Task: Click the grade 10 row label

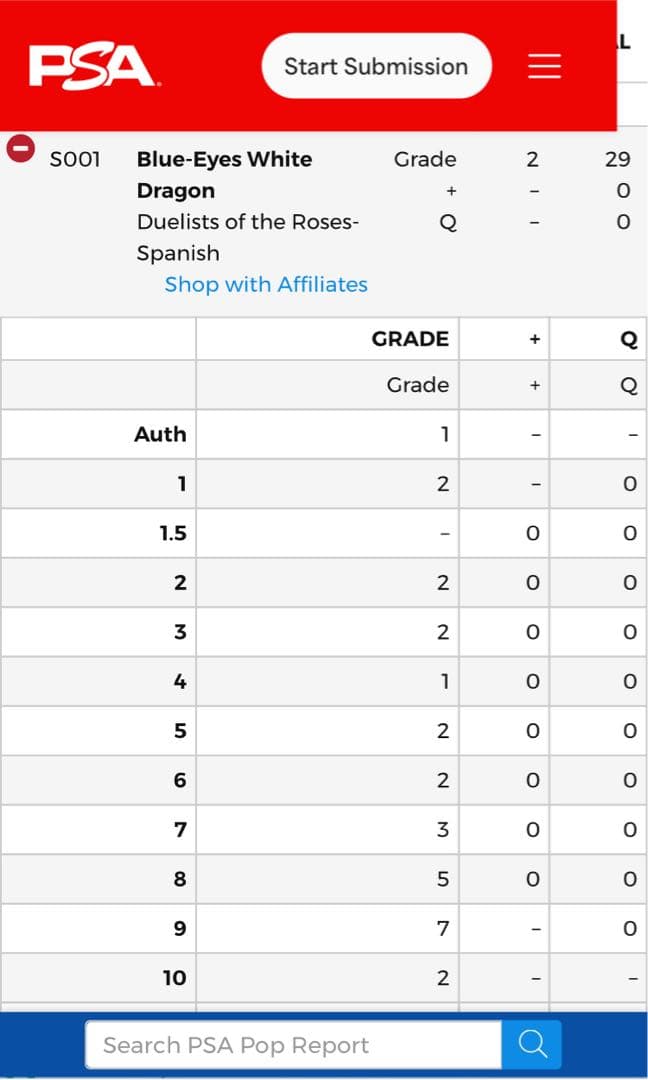Action: [x=174, y=978]
